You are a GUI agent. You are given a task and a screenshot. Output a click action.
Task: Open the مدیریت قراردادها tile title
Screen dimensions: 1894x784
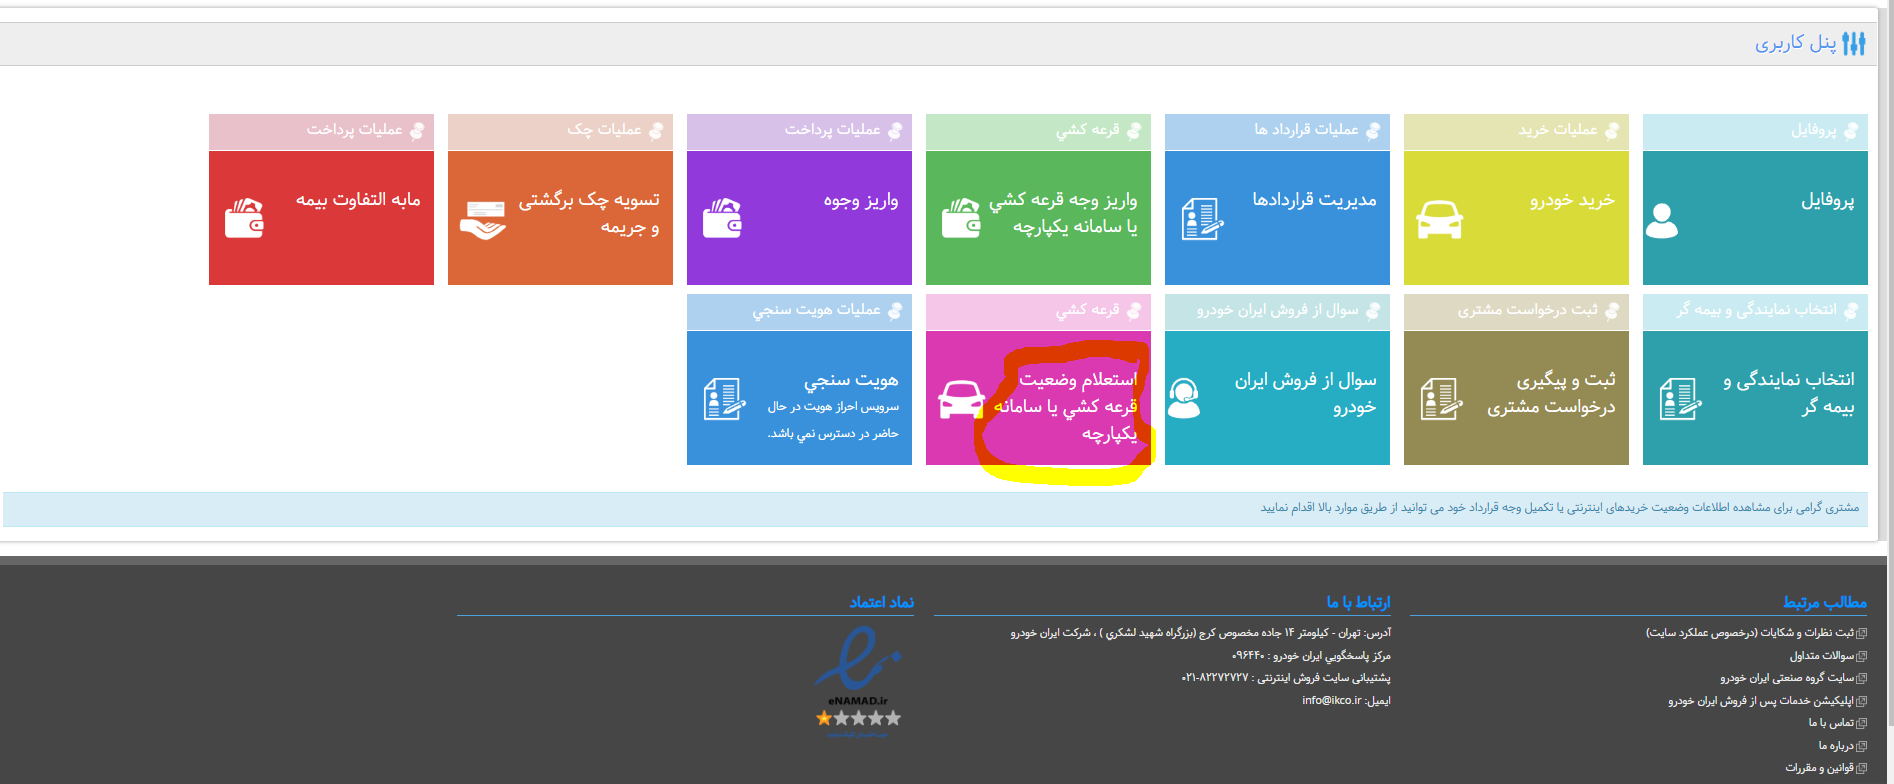coord(1314,200)
